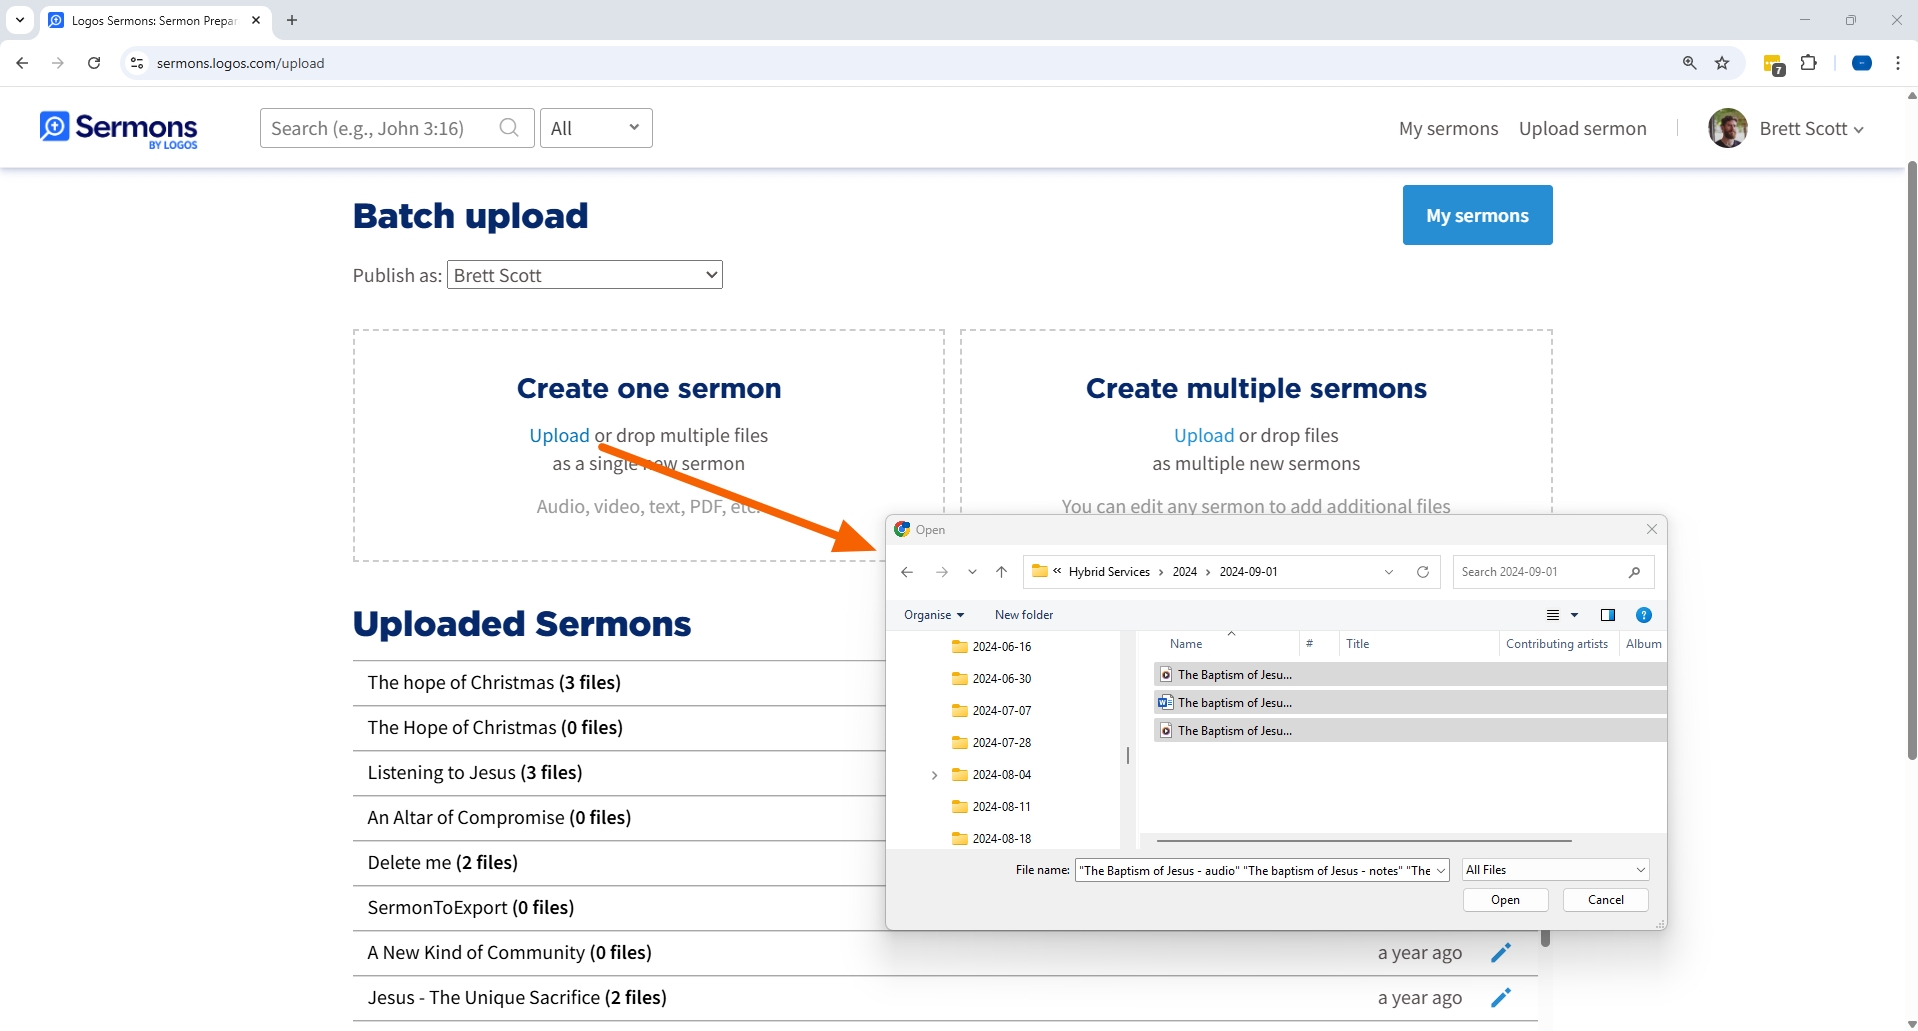Screen dimensions: 1918x1031
Task: Click the search magnifier icon in sermon search
Action: 509,128
